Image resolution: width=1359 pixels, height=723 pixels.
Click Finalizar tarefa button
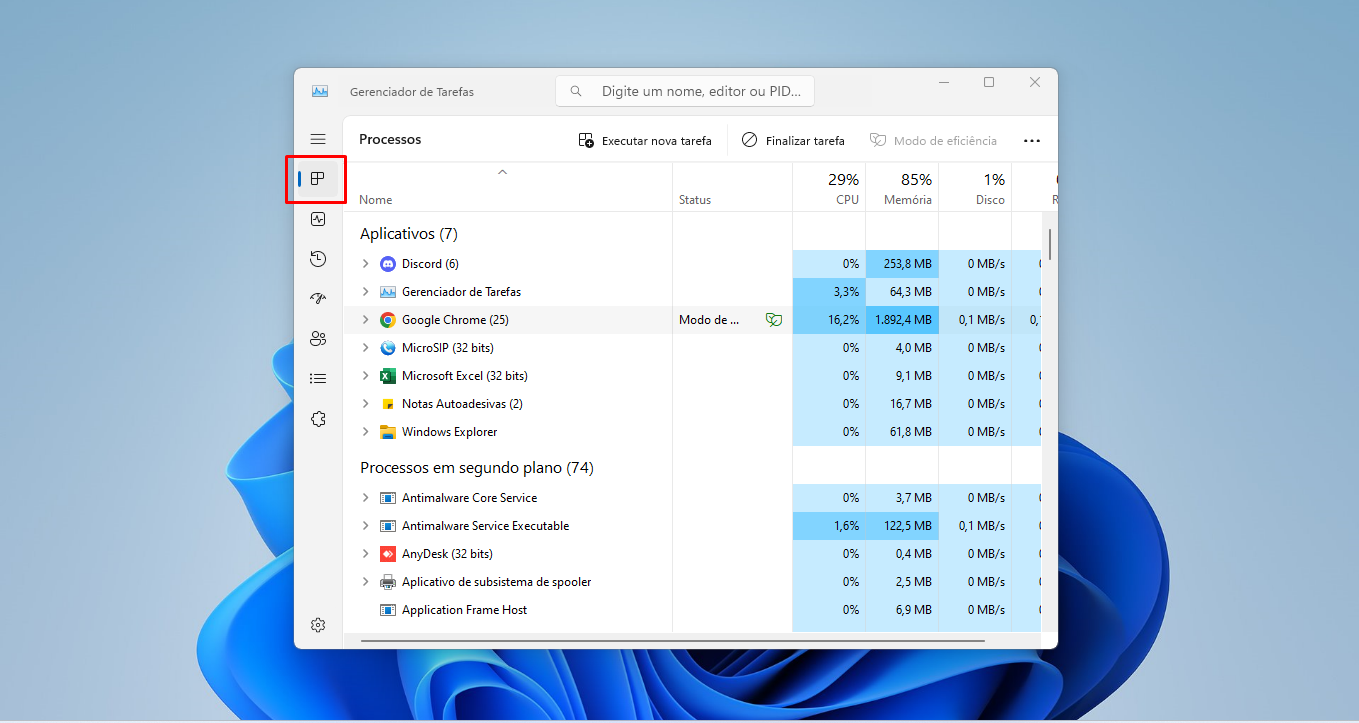click(x=793, y=141)
